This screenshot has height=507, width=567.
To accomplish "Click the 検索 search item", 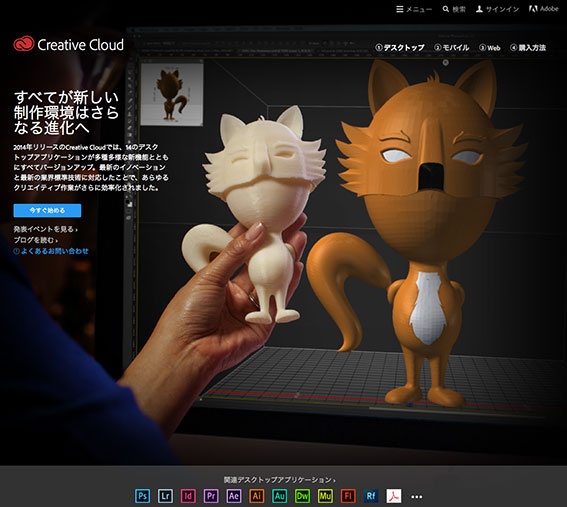I will point(454,9).
